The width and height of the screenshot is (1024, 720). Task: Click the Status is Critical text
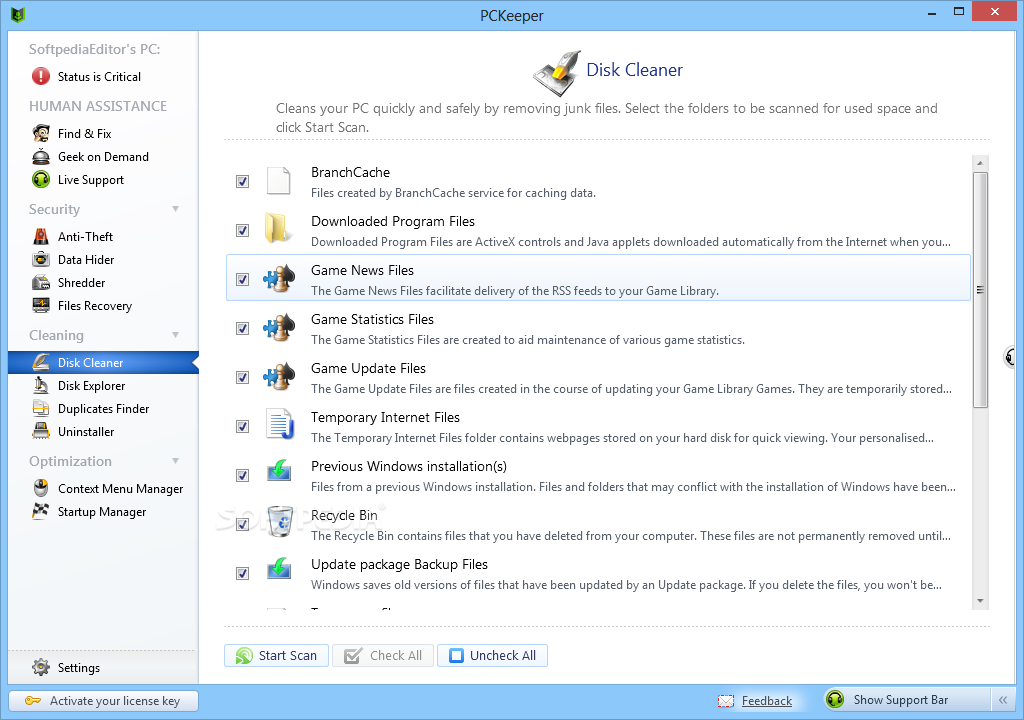tap(99, 76)
